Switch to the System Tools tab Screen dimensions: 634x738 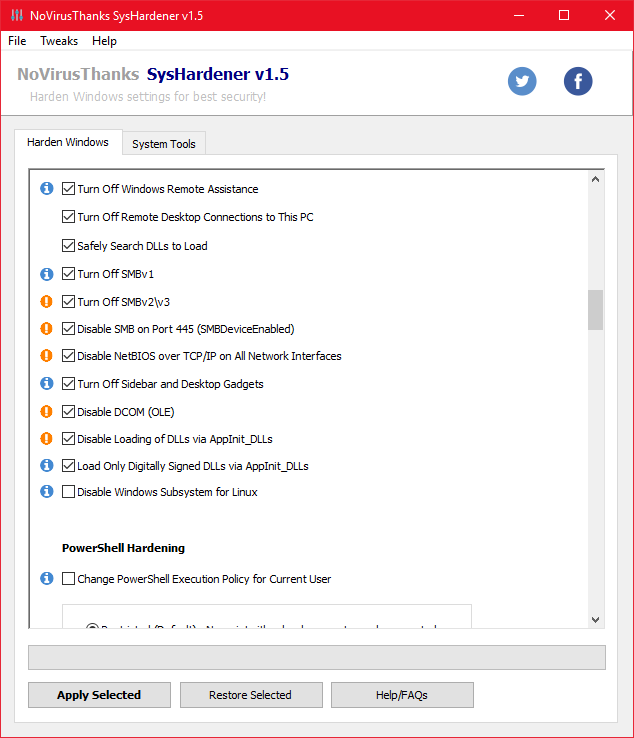[164, 144]
